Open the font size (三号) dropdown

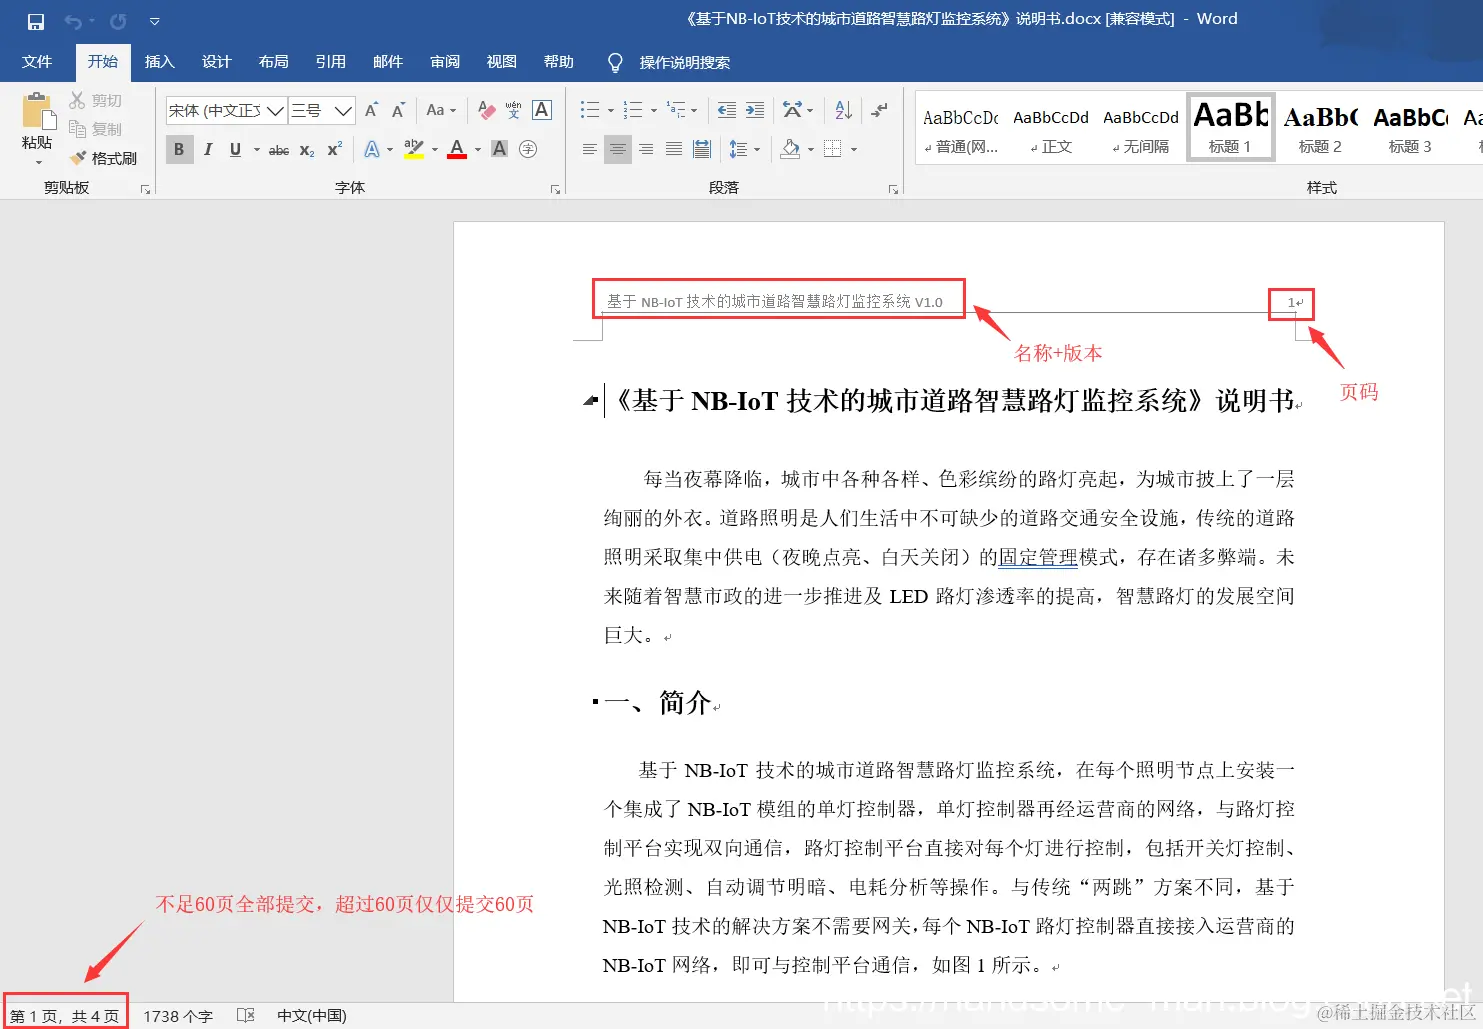pyautogui.click(x=343, y=110)
